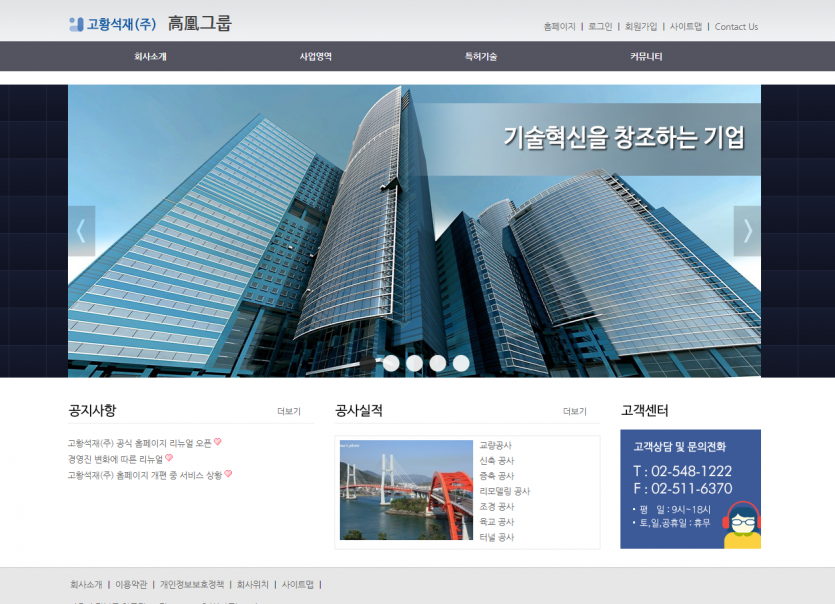Click the 회원가입 link in the top bar

[x=641, y=27]
